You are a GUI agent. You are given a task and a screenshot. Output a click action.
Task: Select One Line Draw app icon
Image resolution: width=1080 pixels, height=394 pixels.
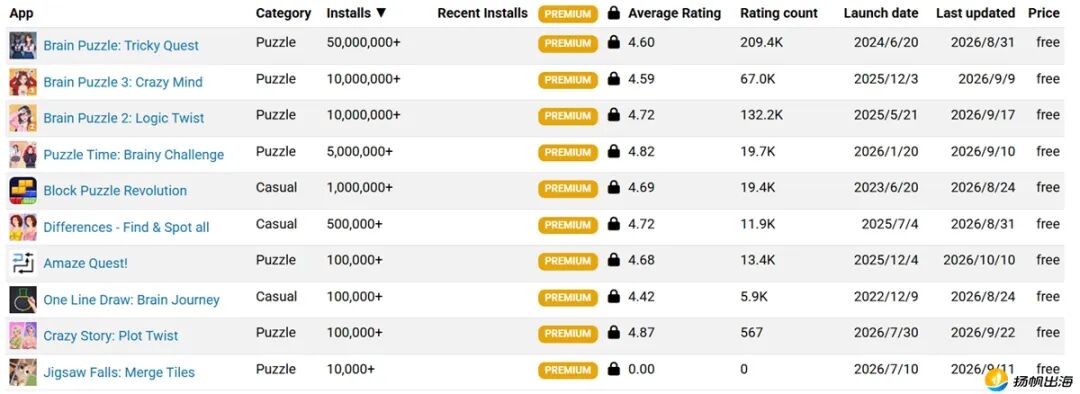pyautogui.click(x=23, y=300)
